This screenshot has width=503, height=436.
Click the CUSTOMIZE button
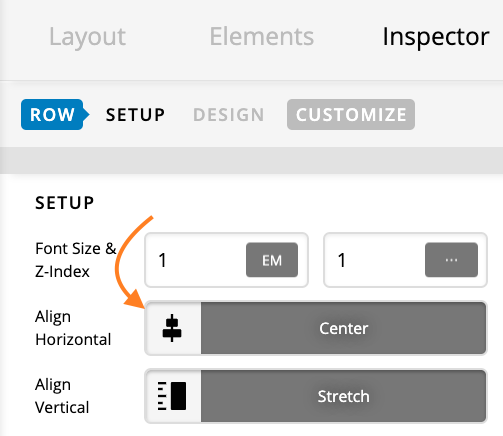351,114
